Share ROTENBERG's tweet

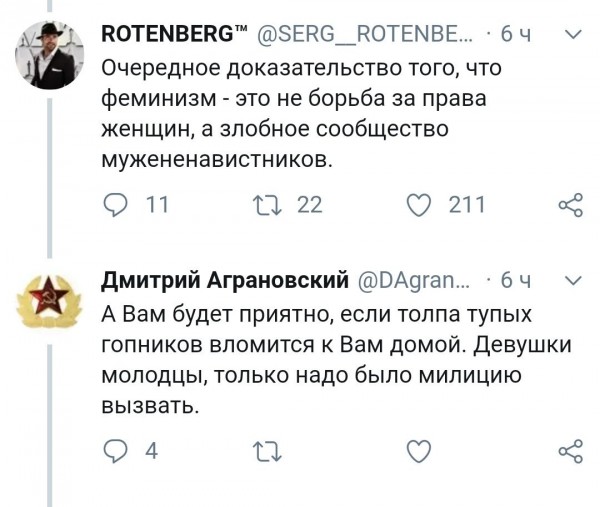568,205
